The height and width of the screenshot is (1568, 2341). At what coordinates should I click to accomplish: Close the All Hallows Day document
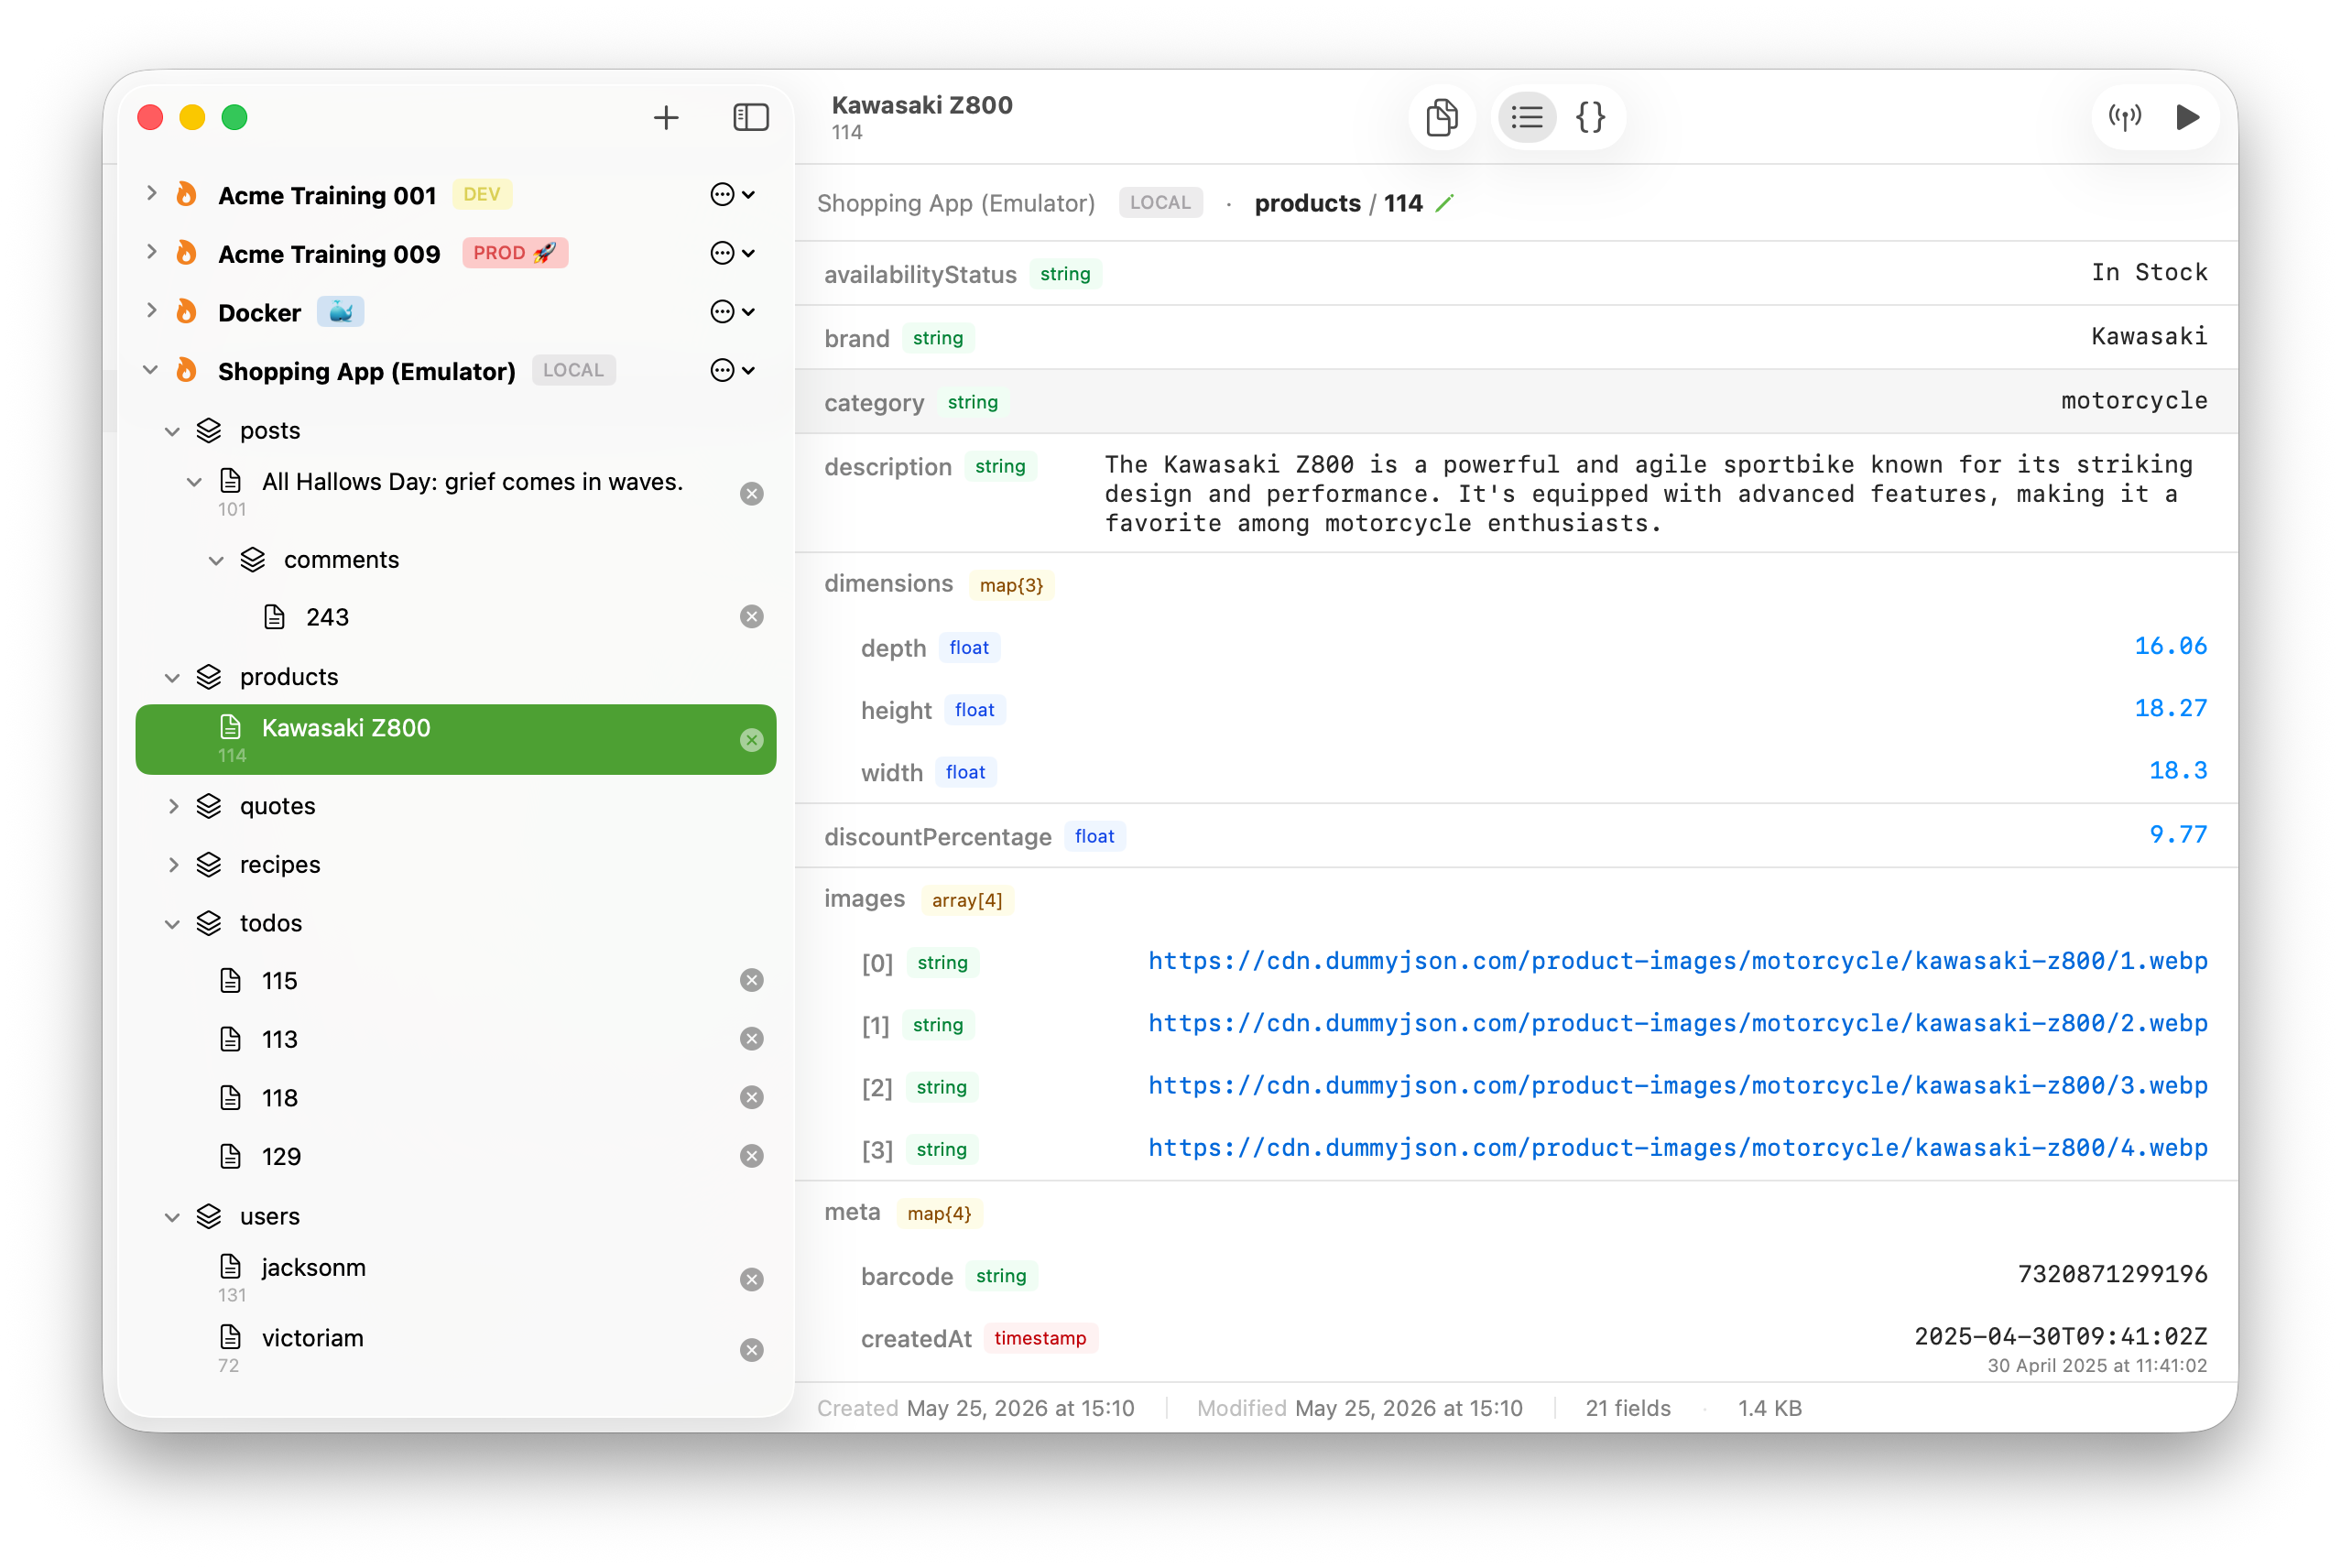(752, 494)
